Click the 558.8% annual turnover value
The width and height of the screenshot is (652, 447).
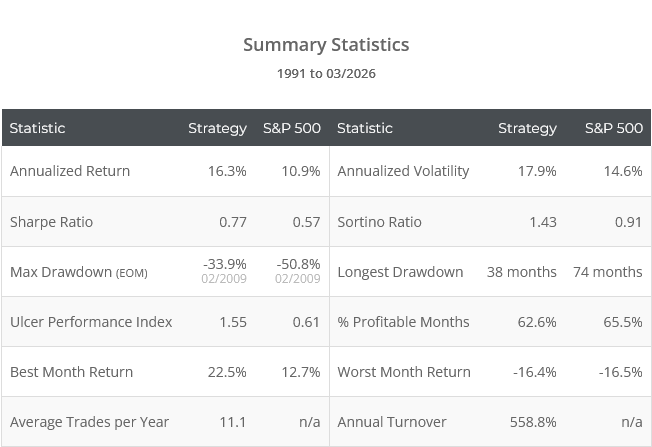tap(532, 422)
